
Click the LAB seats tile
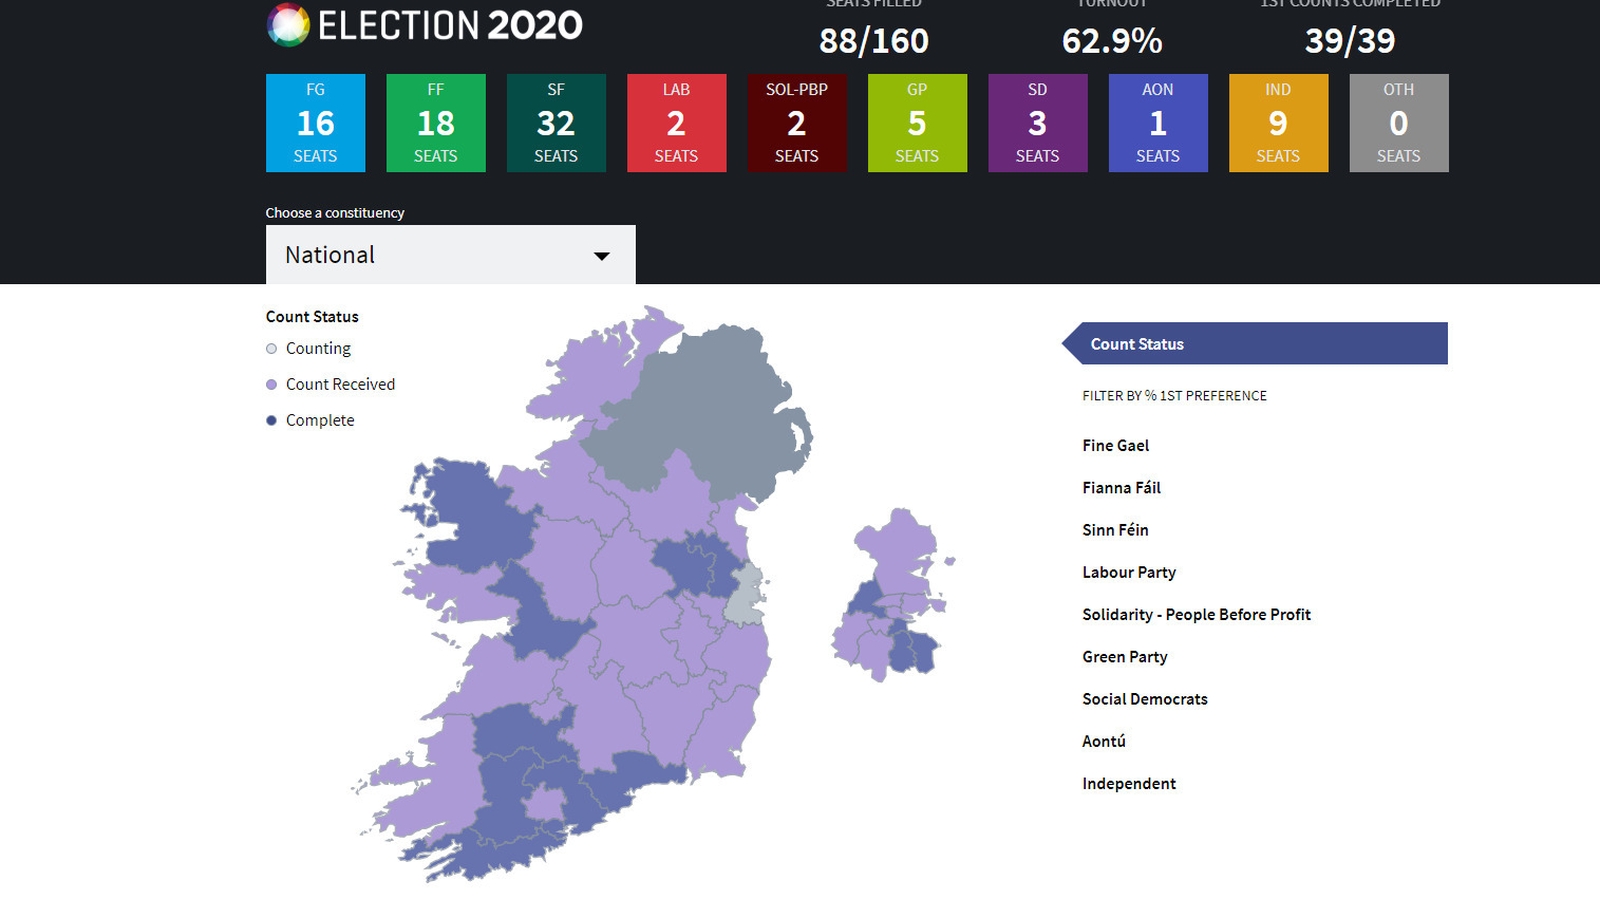pos(676,122)
